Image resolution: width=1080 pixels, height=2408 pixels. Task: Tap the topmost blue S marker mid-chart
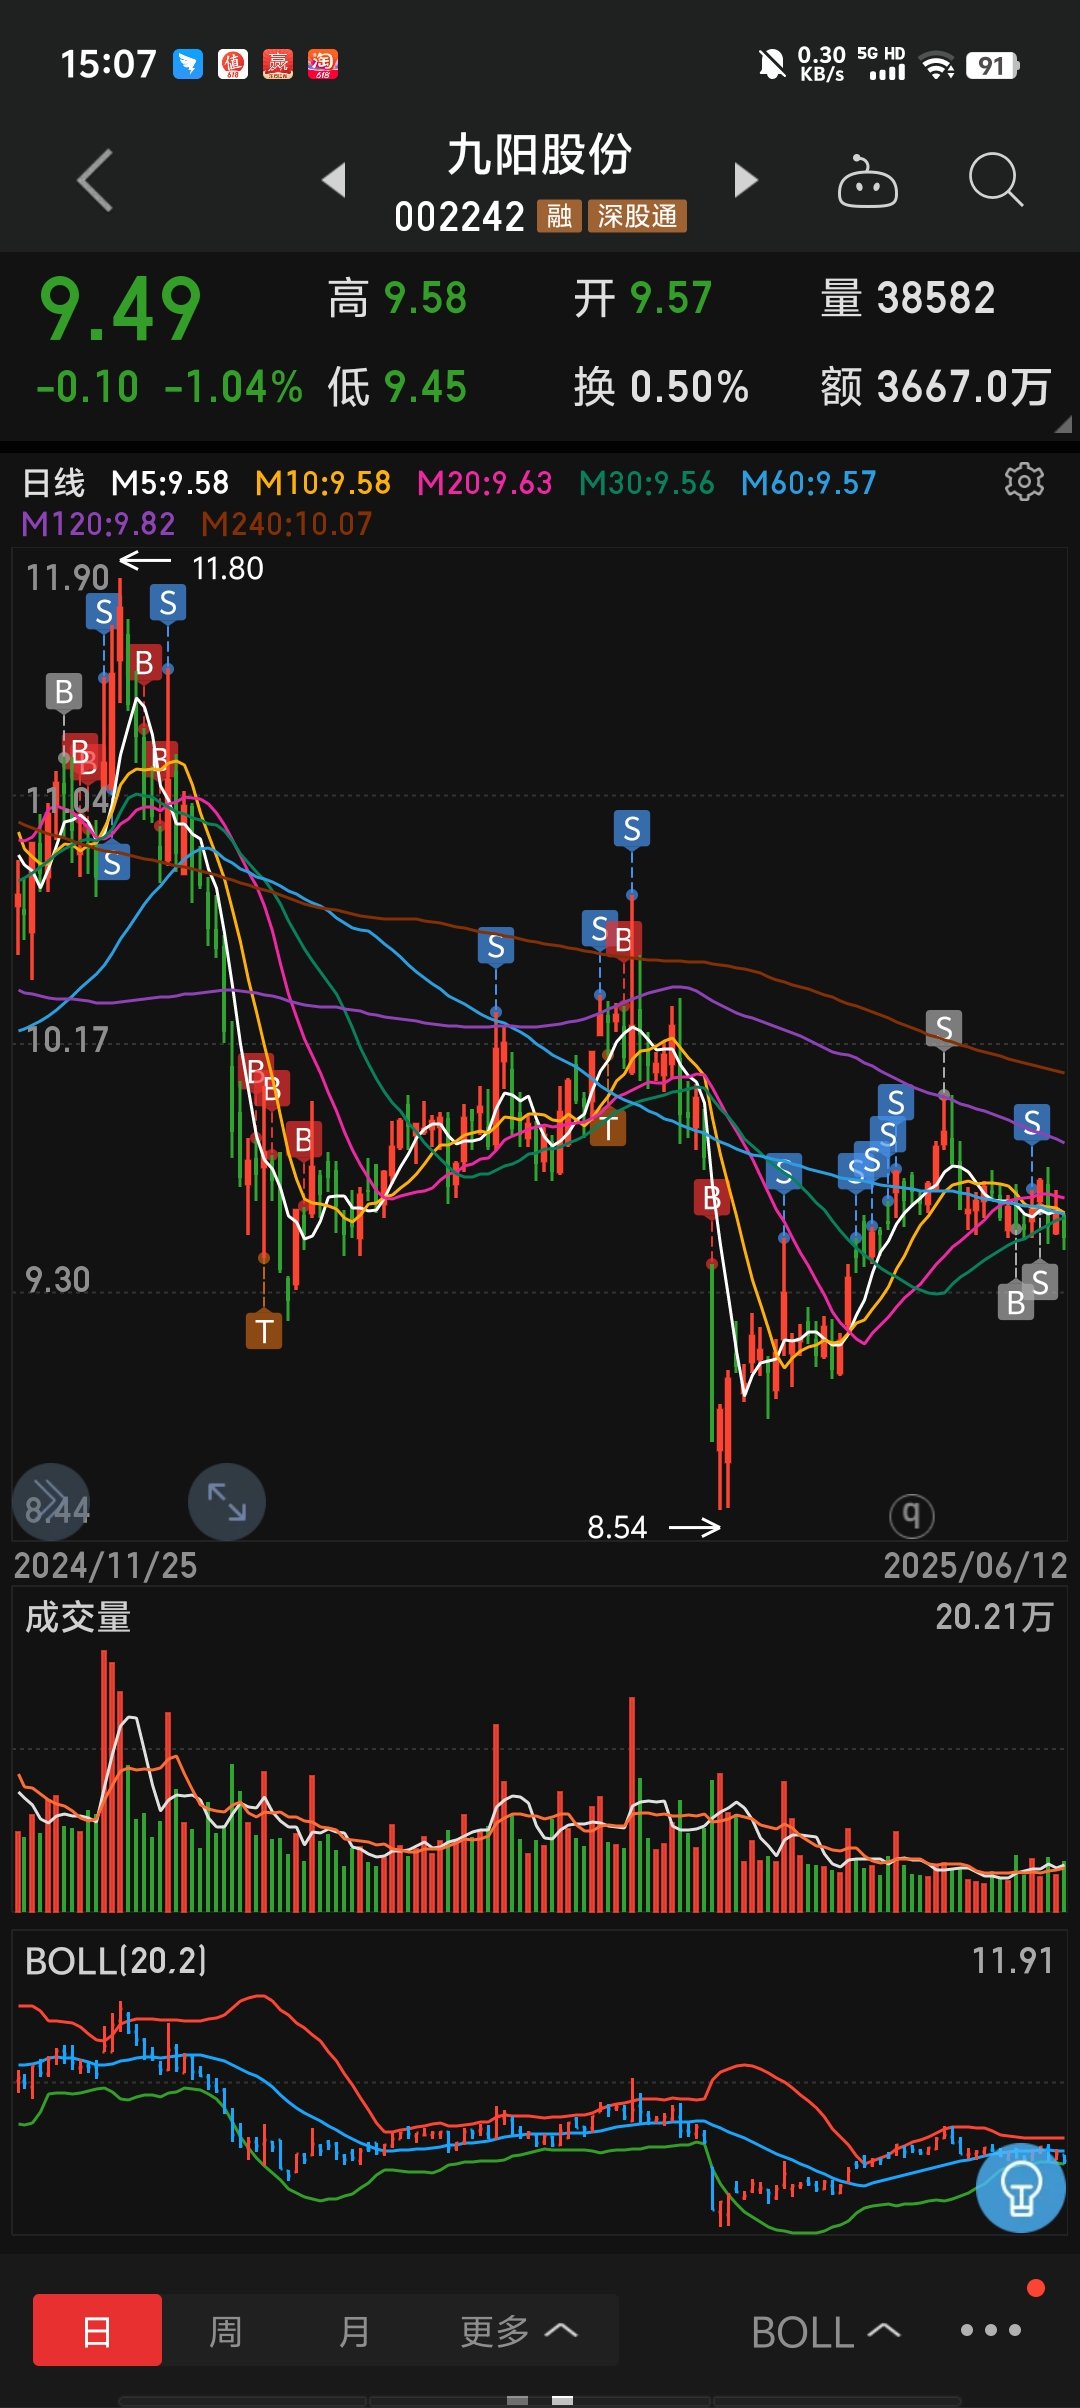click(x=632, y=829)
